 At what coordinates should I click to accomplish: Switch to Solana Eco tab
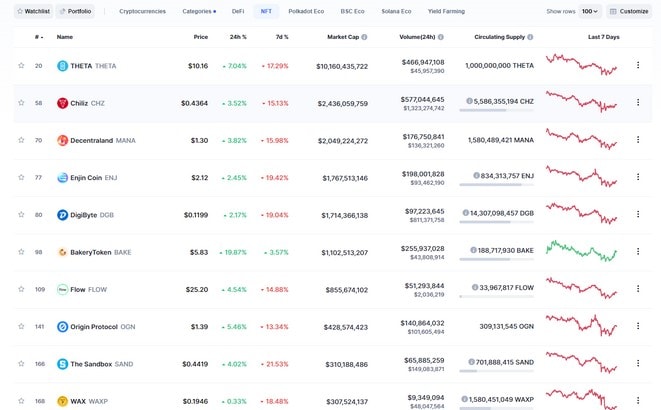click(396, 11)
